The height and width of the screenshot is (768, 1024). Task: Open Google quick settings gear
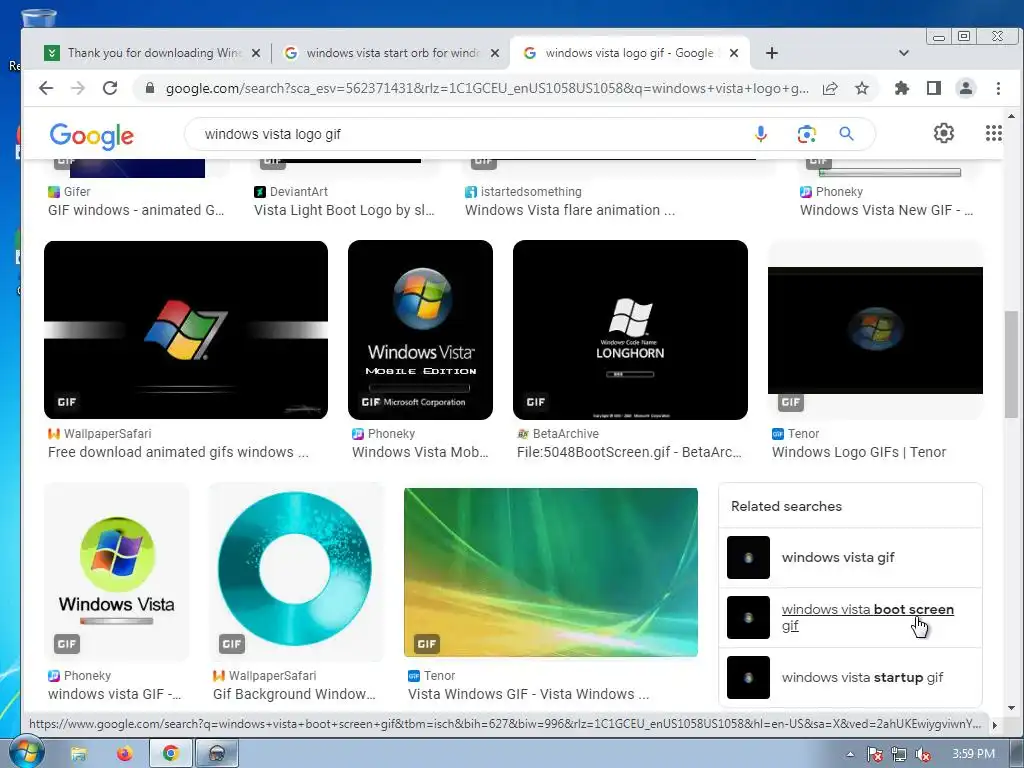pyautogui.click(x=944, y=133)
